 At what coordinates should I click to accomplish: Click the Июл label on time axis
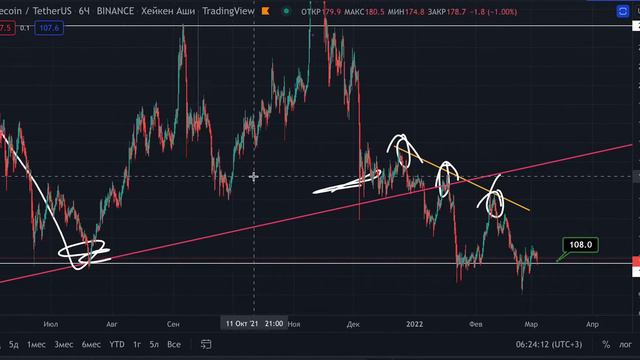pyautogui.click(x=51, y=324)
